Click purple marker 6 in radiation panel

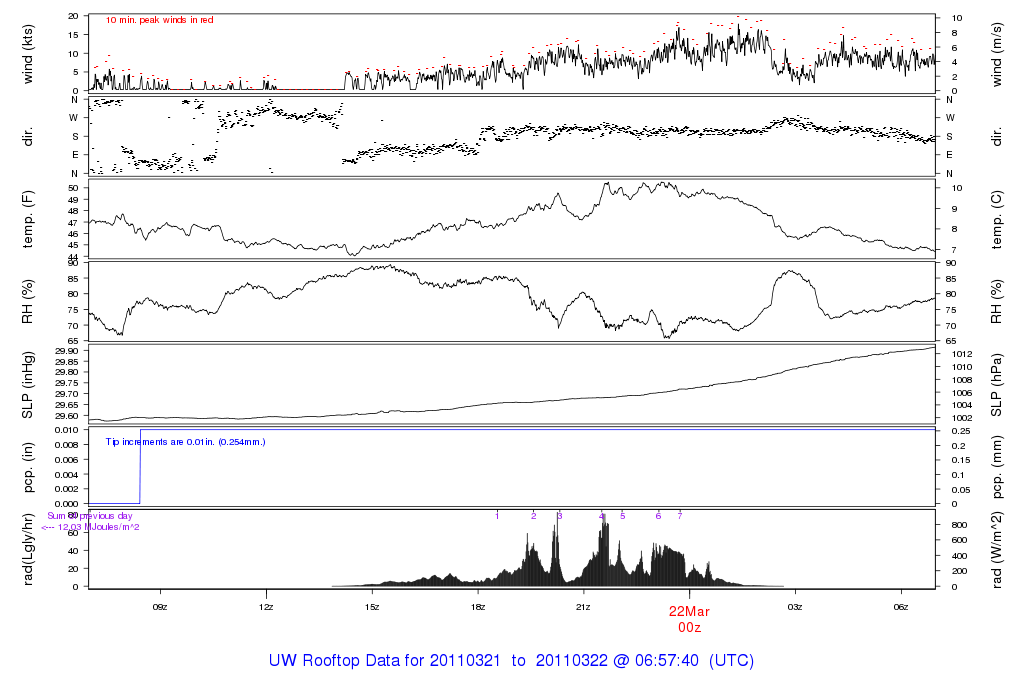(658, 516)
